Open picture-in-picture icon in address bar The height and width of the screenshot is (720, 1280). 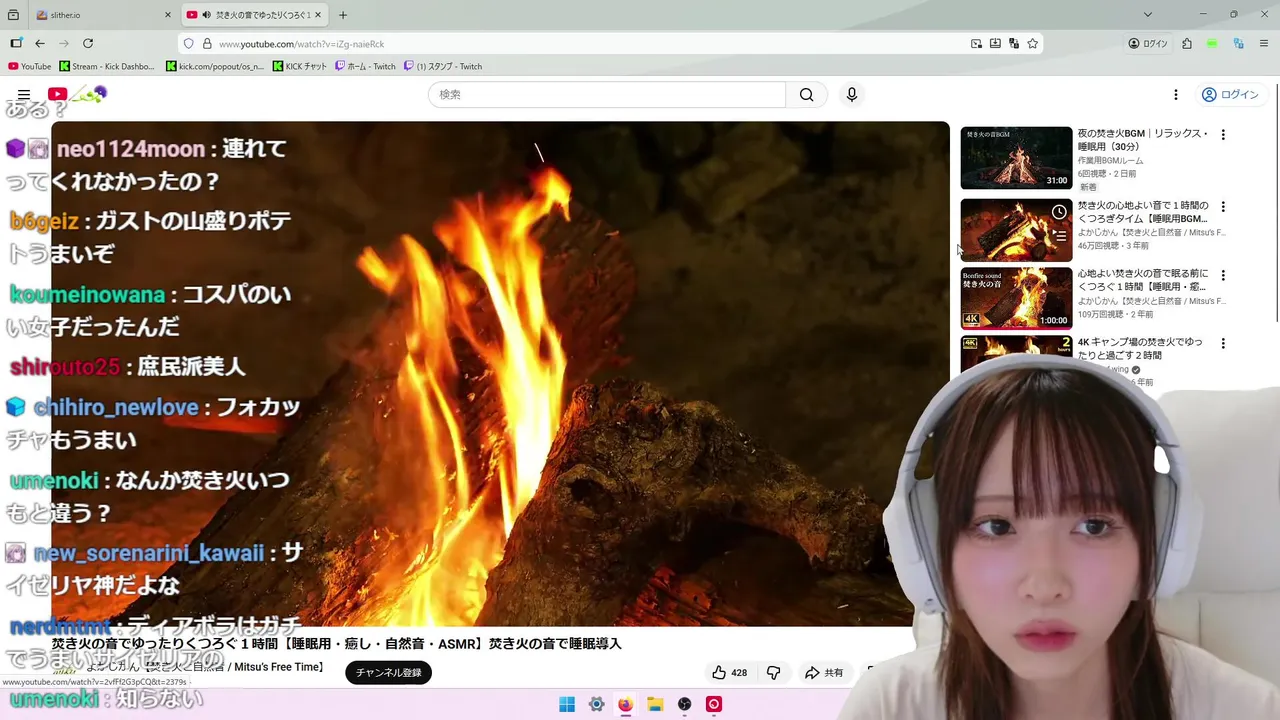tap(976, 43)
